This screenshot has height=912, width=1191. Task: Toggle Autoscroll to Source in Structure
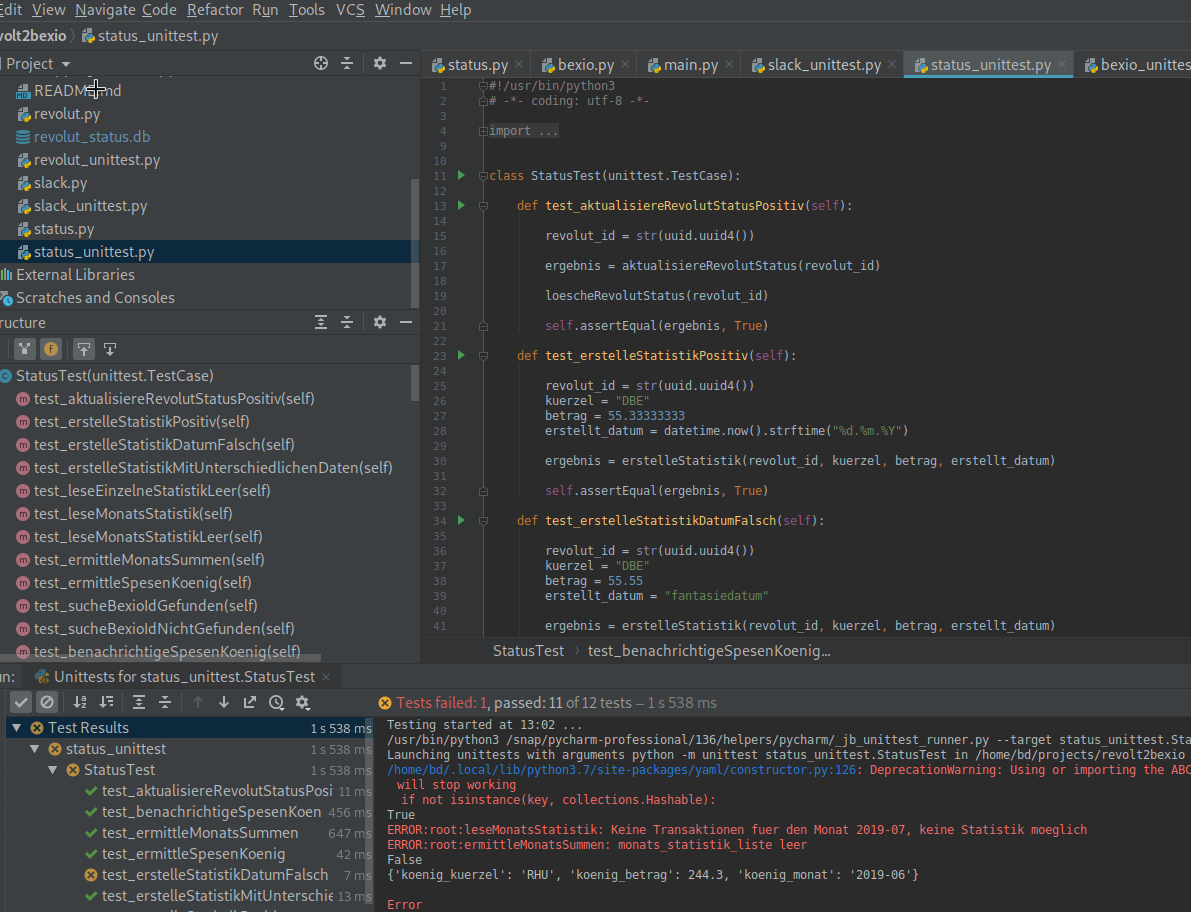(x=84, y=349)
